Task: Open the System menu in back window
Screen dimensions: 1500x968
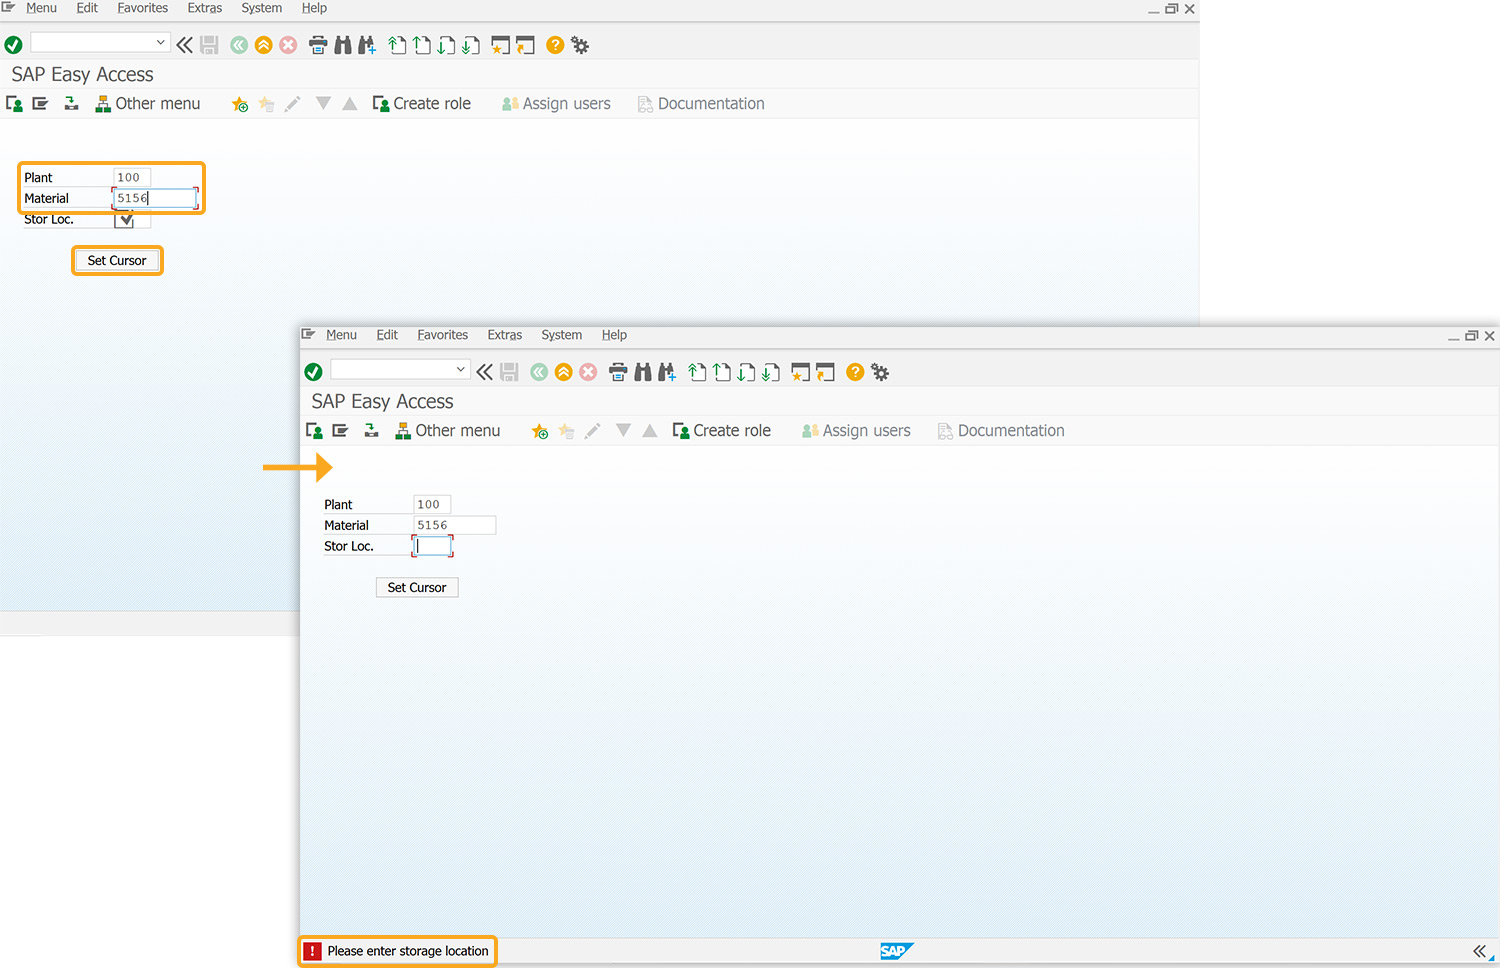Action: (x=262, y=8)
